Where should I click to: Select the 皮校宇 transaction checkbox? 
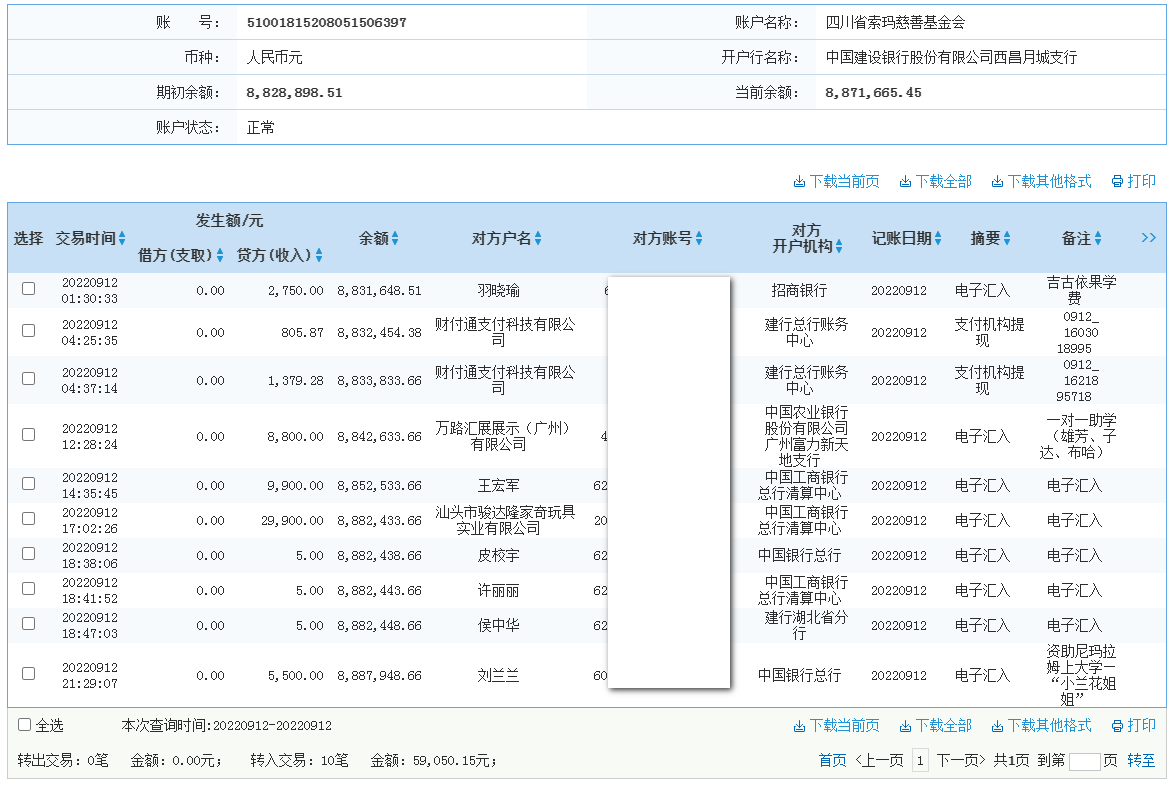28,553
